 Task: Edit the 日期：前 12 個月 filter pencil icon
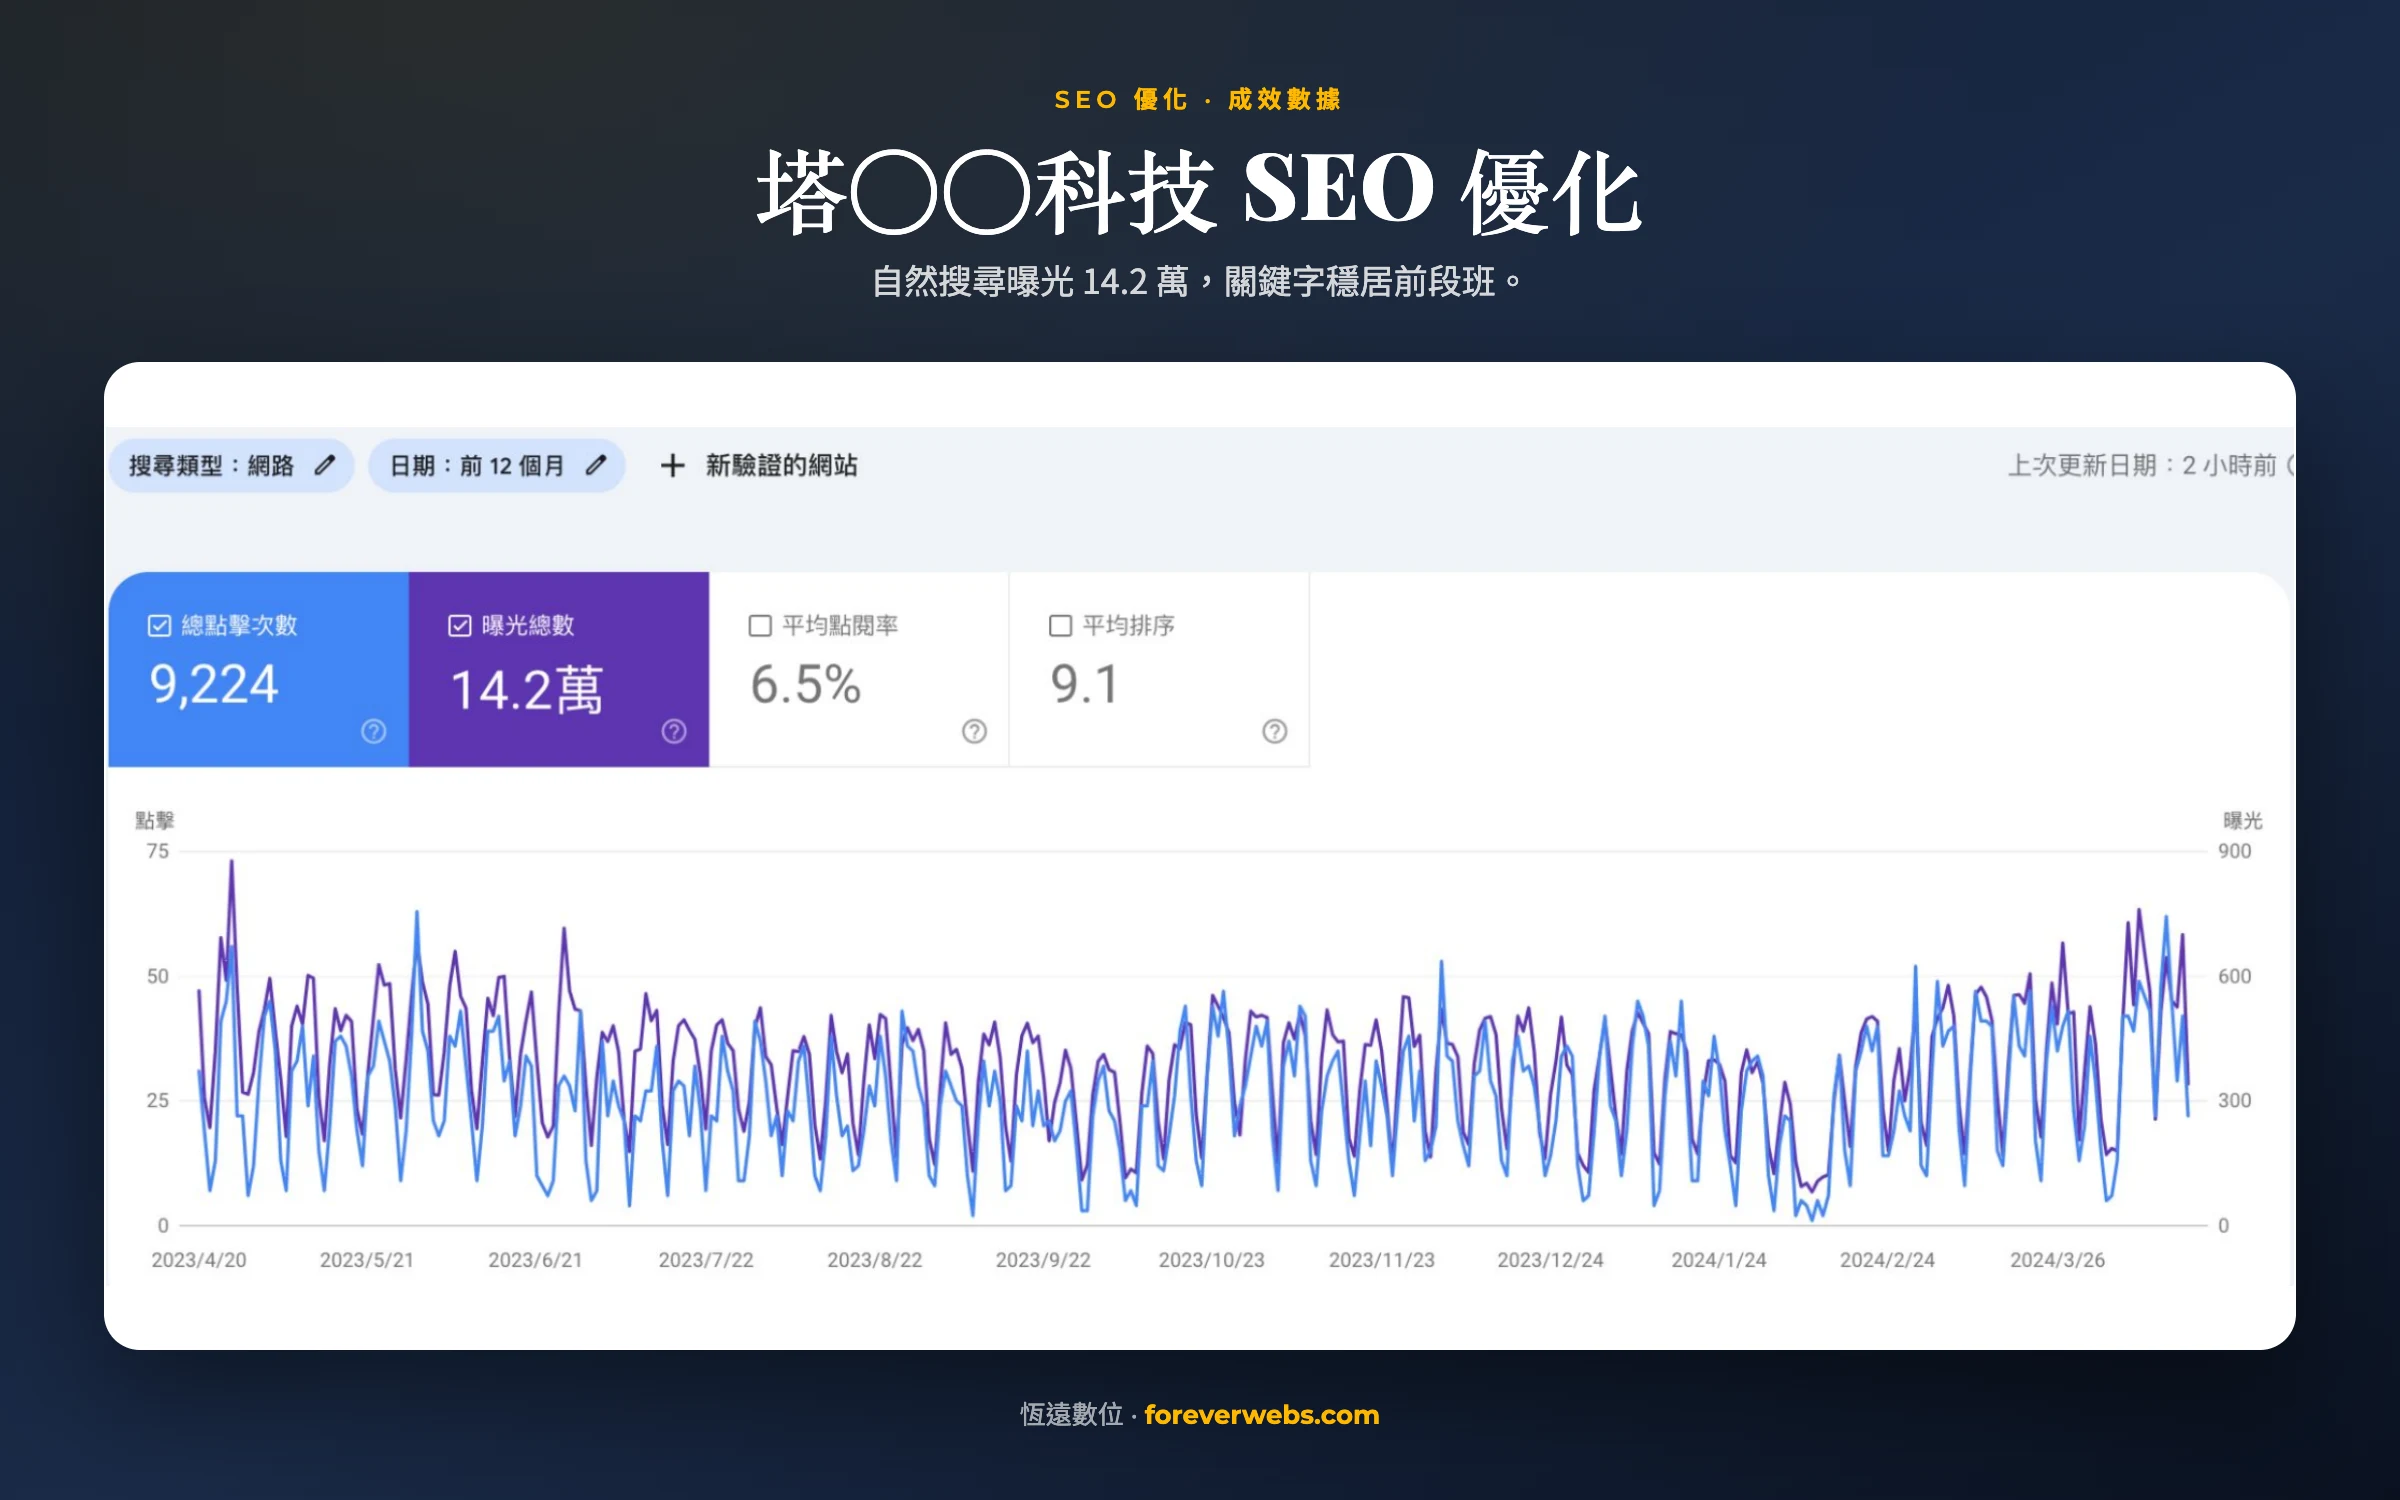(596, 465)
